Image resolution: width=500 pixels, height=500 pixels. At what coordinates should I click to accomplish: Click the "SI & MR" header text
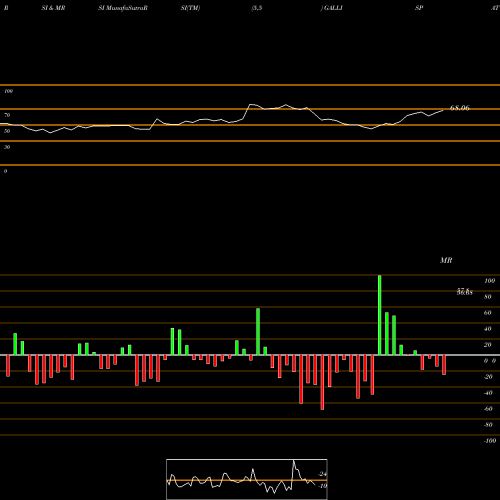click(x=53, y=8)
